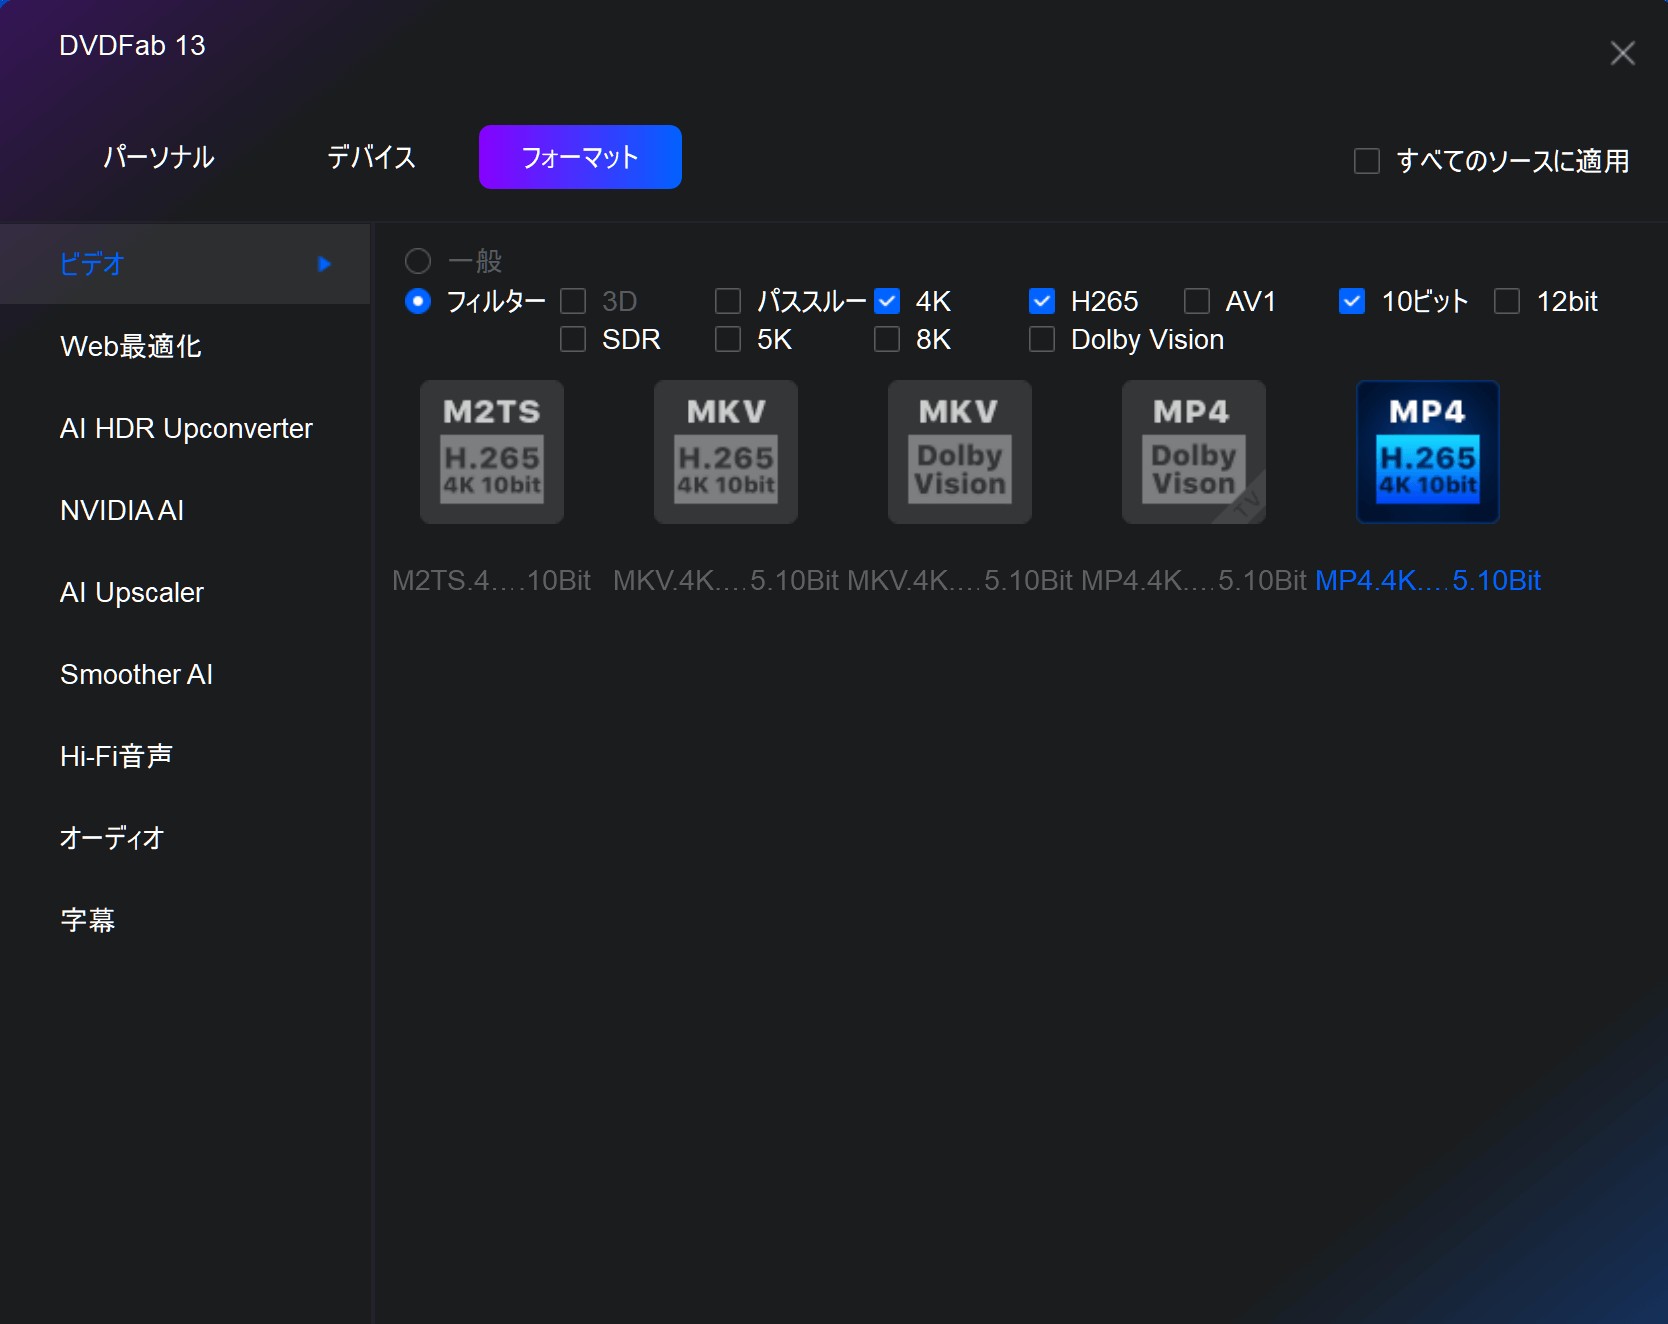Enable すべてのソースに適用 checkbox
The width and height of the screenshot is (1668, 1324).
[1367, 161]
